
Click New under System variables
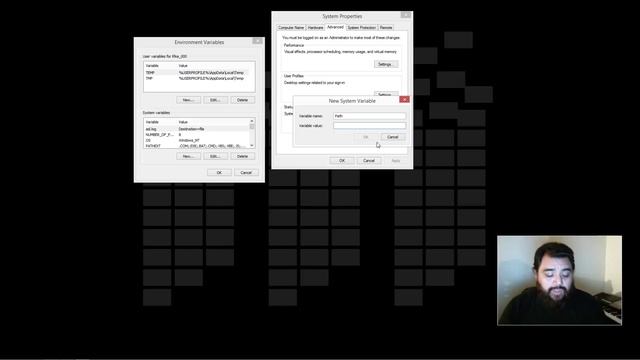tap(188, 156)
